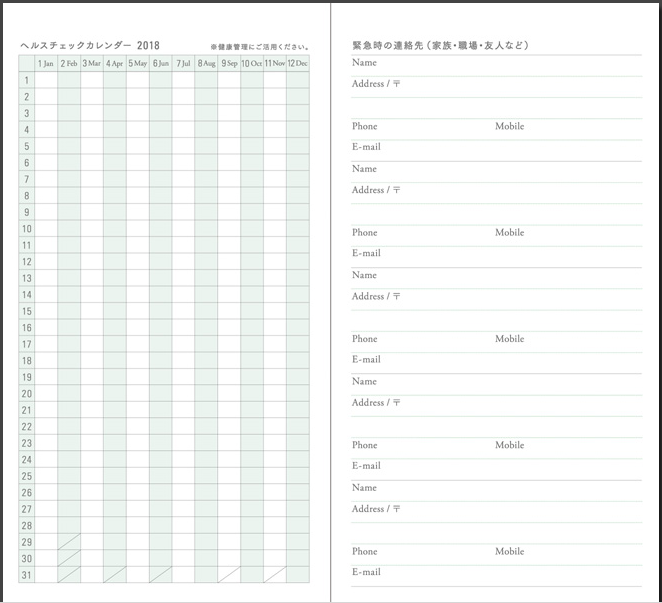Select the crossed-out Apr 31 cell
This screenshot has width=662, height=603.
(x=115, y=575)
